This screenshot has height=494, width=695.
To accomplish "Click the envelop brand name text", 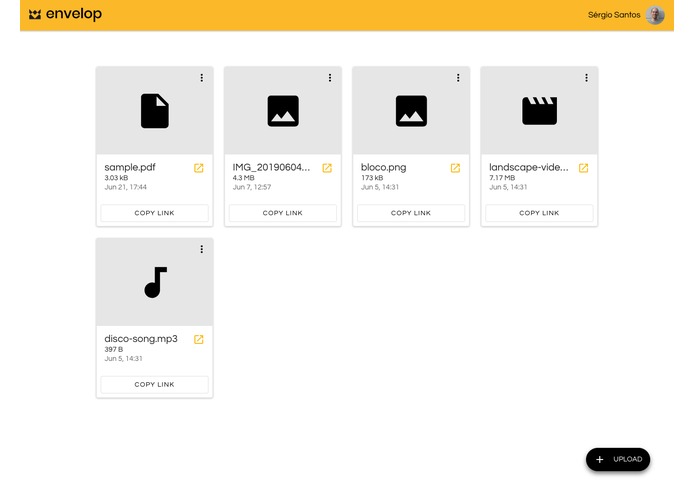I will coord(74,14).
